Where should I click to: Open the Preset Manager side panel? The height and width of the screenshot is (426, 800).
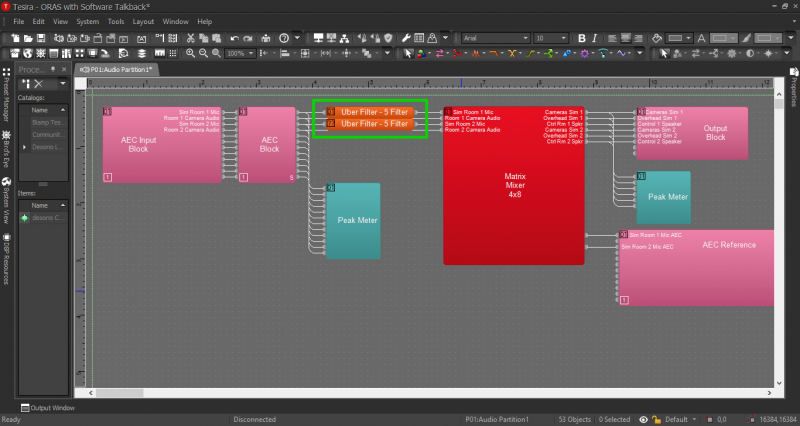coord(6,95)
